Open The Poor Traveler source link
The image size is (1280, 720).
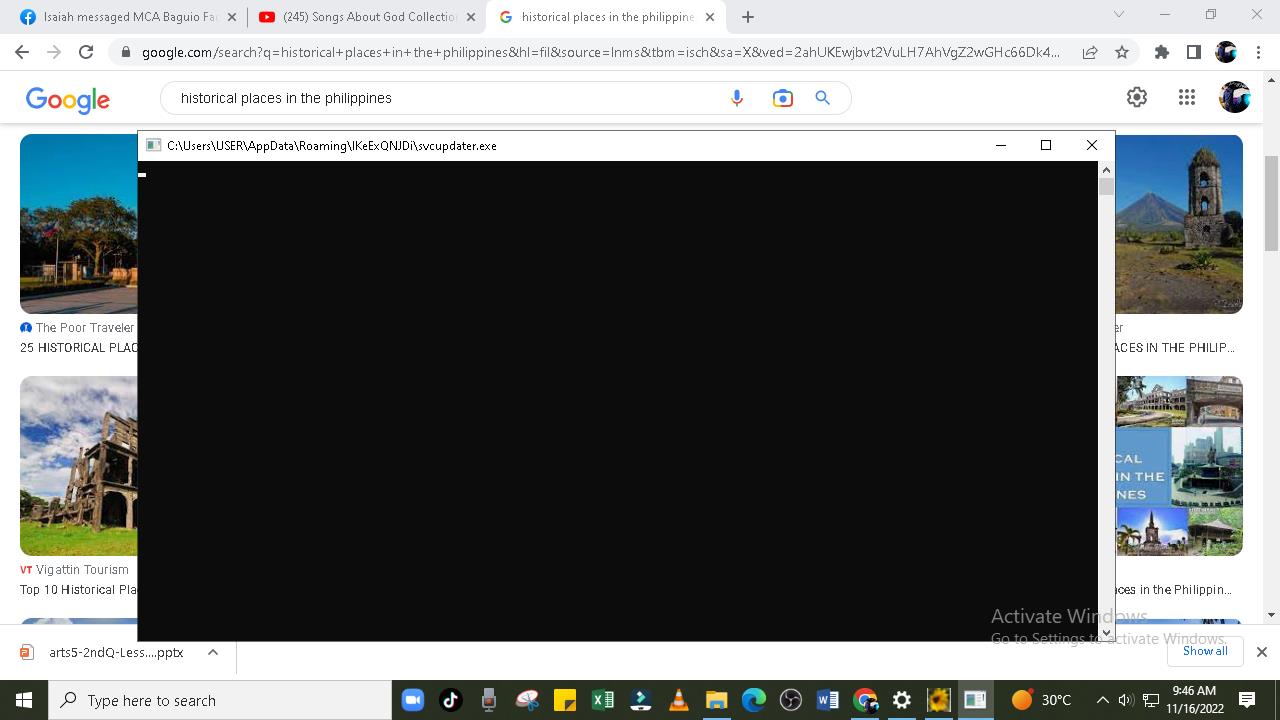(x=84, y=328)
